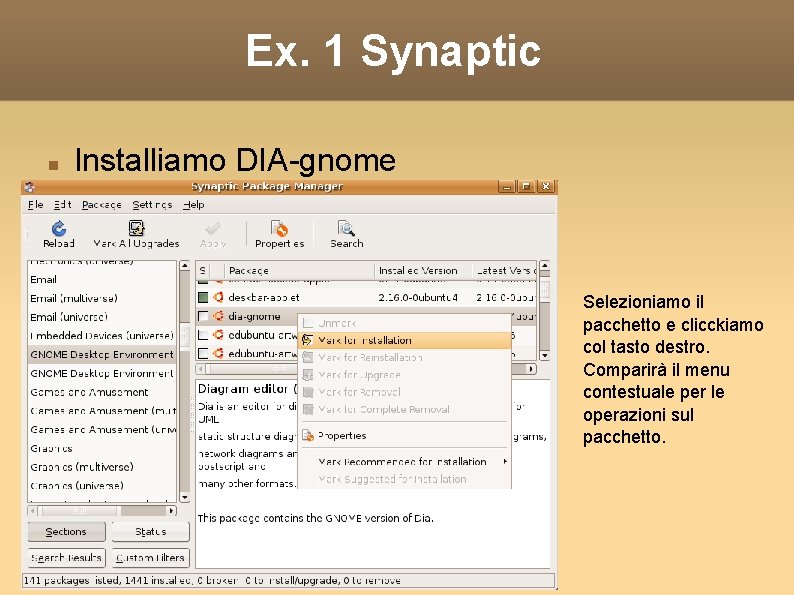
Task: Click the Properties icon in context menu
Action: (307, 435)
